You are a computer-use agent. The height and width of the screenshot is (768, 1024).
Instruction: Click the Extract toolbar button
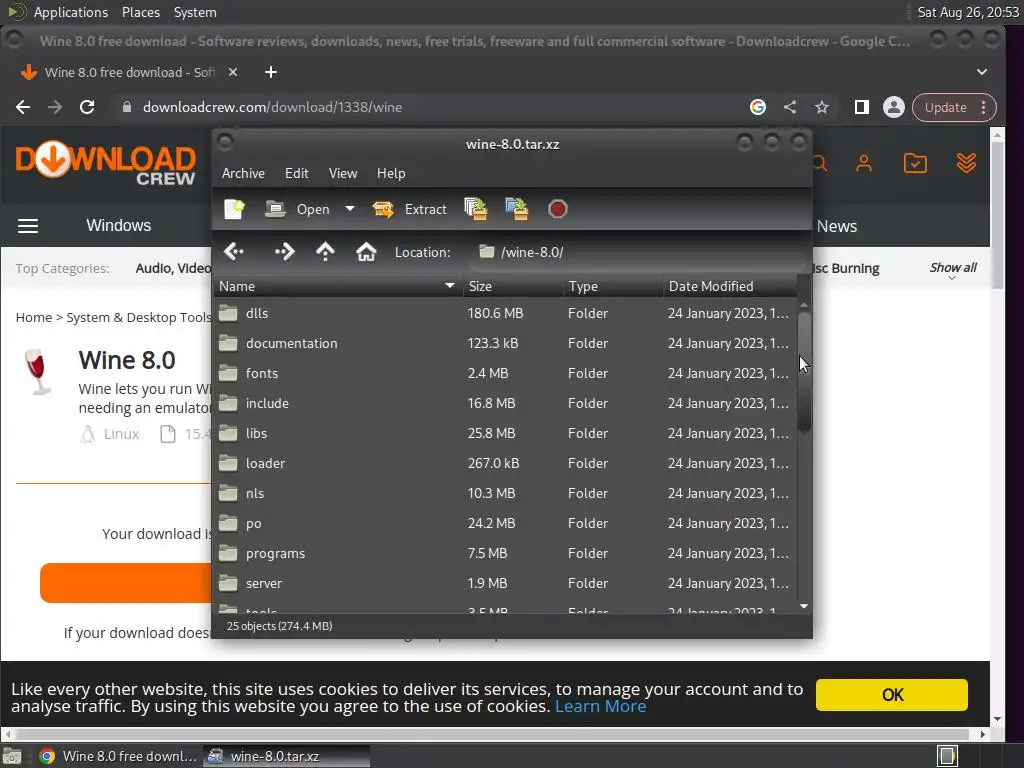pos(410,209)
